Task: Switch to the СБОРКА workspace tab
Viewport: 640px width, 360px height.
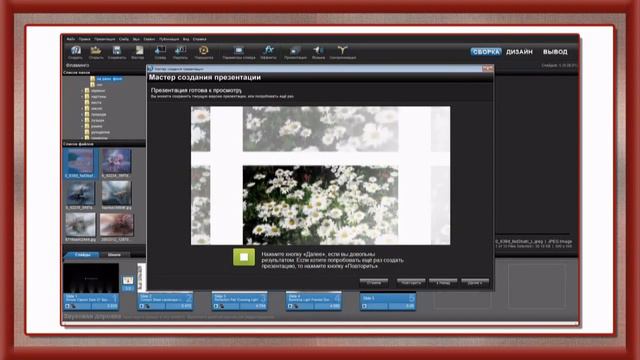Action: 486,52
